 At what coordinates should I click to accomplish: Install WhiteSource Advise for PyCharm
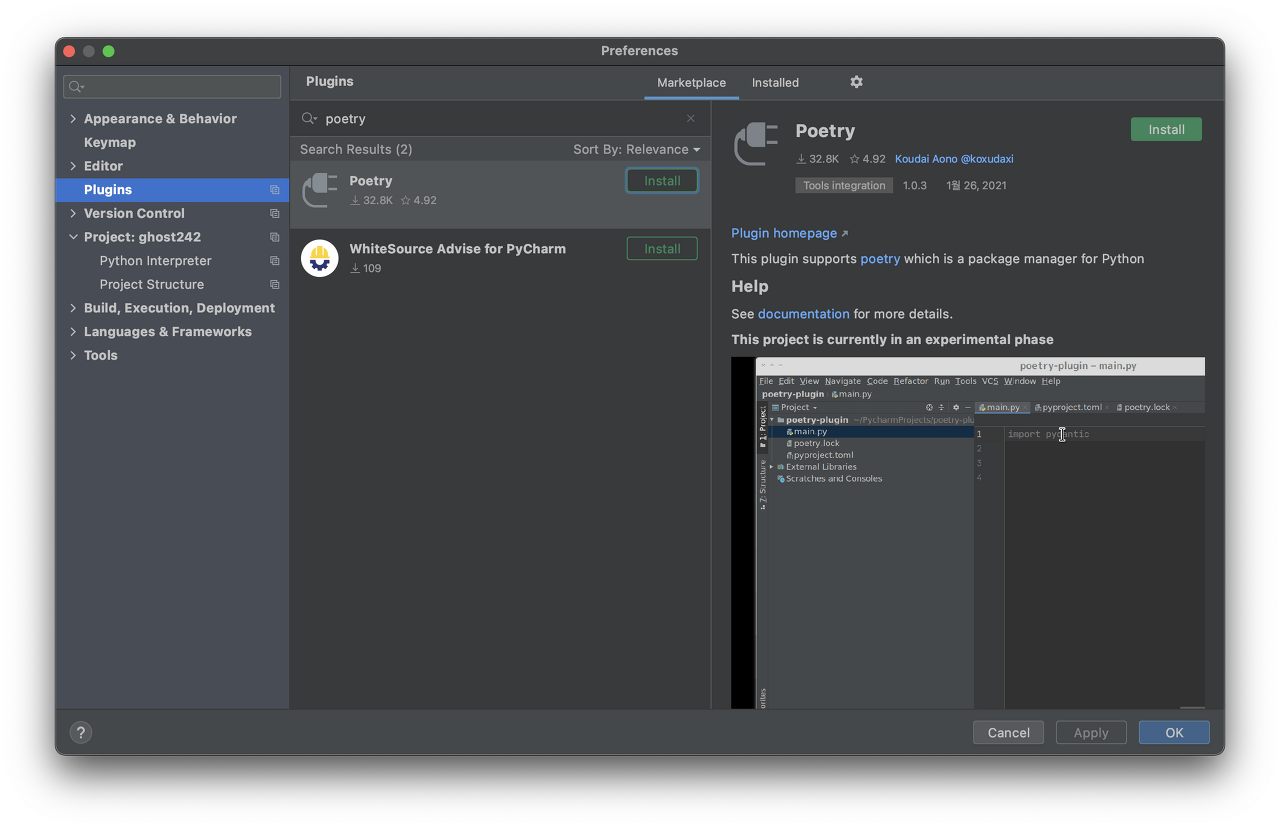(662, 249)
